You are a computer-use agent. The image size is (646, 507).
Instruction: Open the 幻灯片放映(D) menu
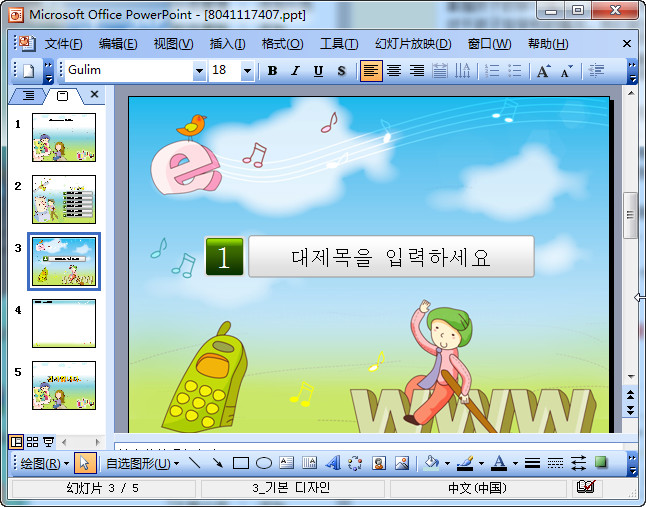click(x=413, y=44)
